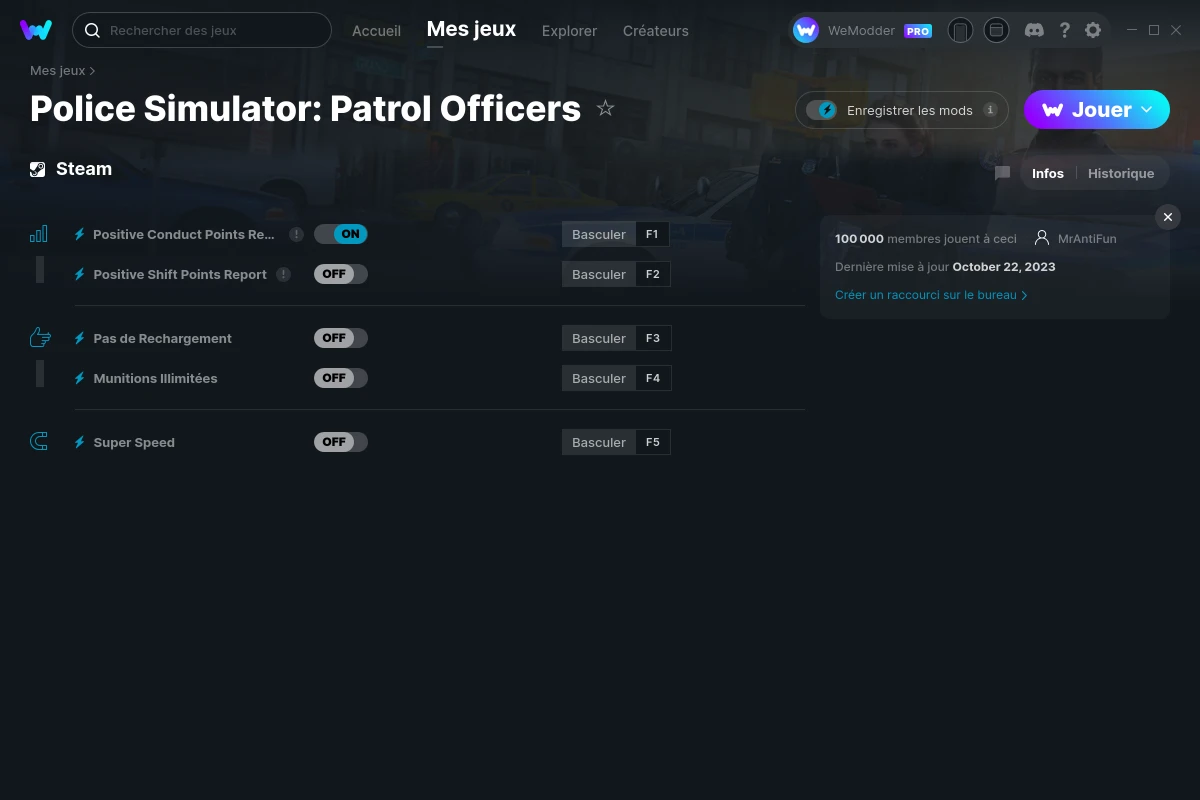This screenshot has height=800, width=1200.
Task: Click the info icon on Enregistrer les mods
Action: tap(990, 110)
